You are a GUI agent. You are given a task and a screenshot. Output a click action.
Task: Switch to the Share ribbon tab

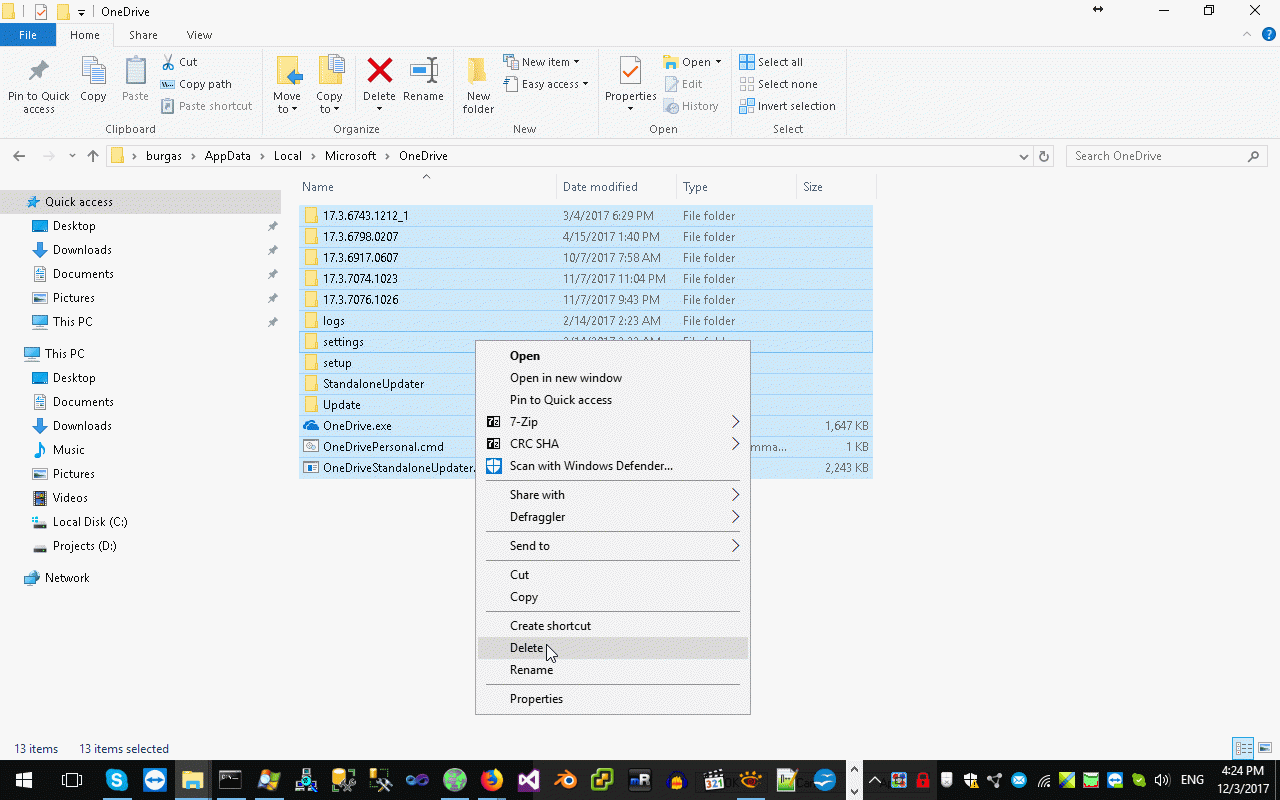point(143,35)
